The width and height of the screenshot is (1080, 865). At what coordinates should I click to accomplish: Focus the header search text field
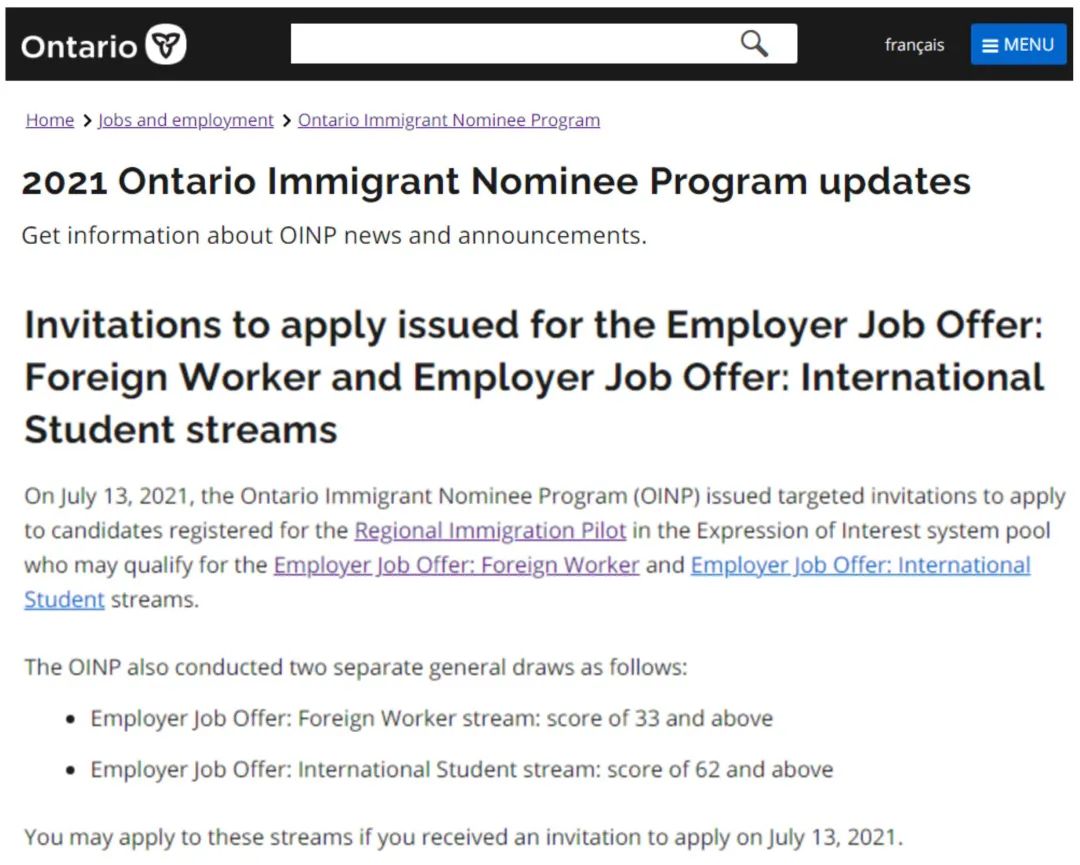(510, 44)
